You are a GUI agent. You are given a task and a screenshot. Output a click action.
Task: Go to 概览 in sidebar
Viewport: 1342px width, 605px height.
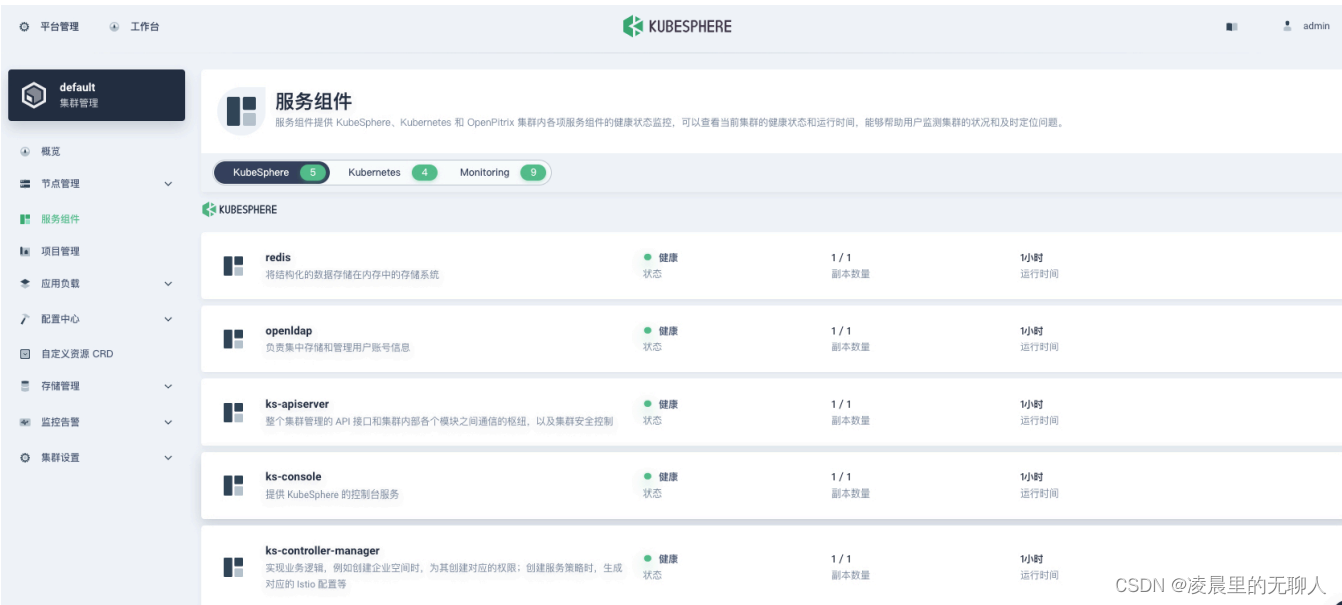click(51, 152)
